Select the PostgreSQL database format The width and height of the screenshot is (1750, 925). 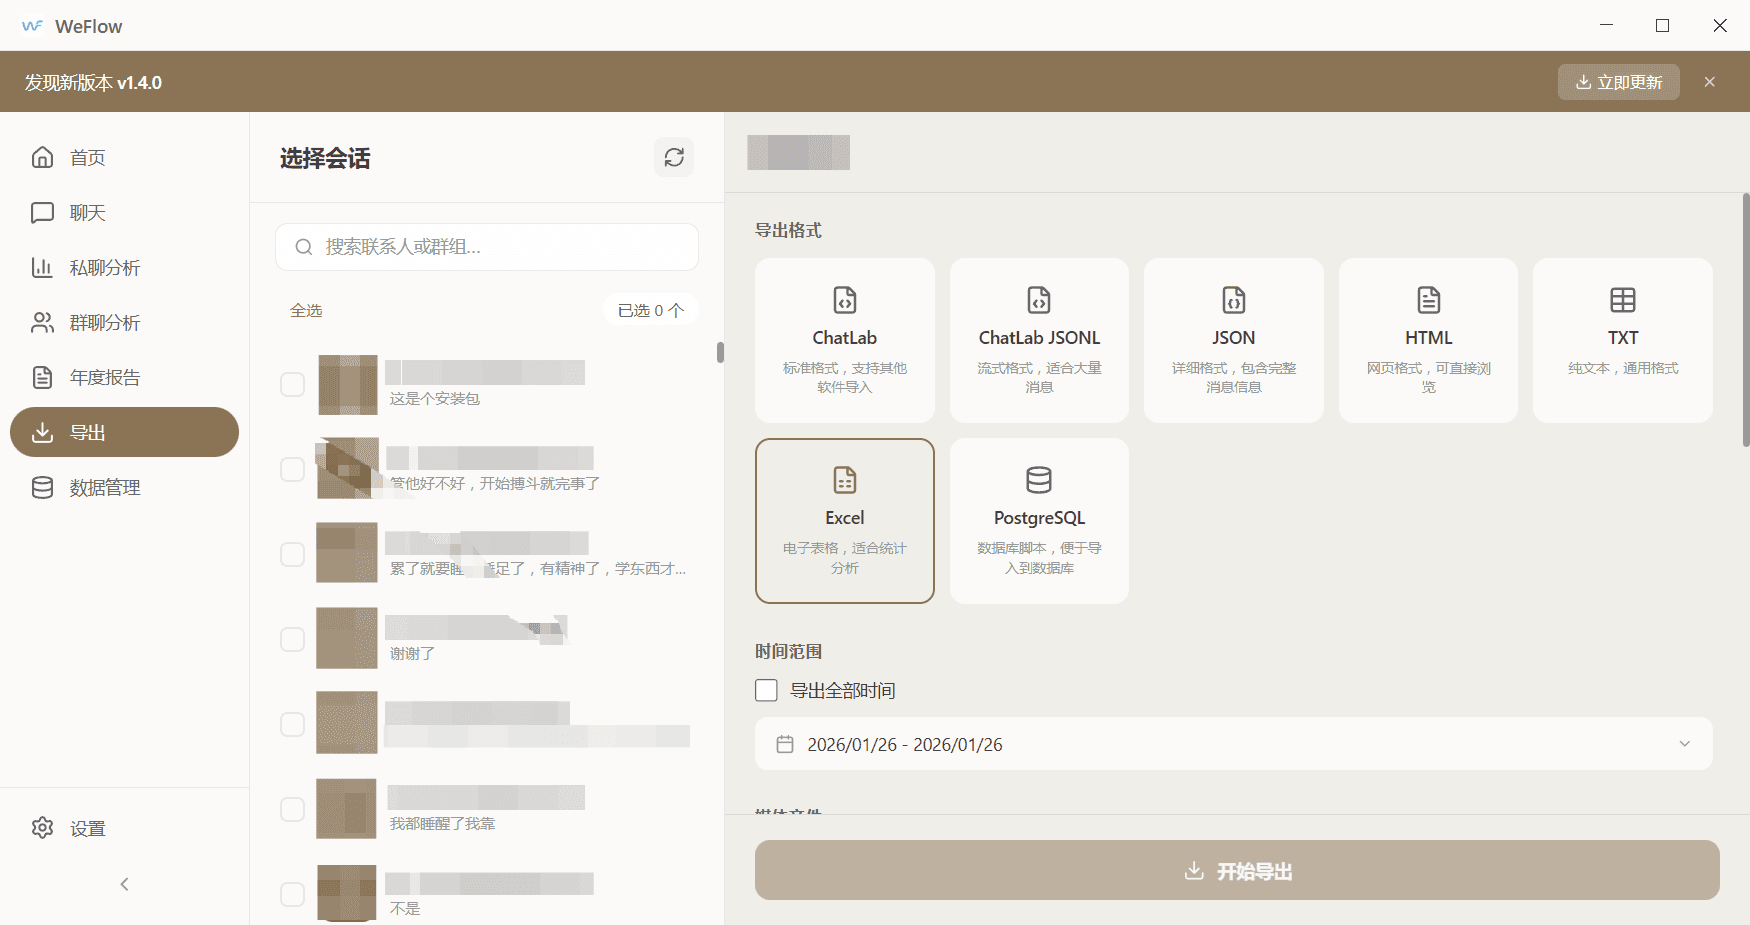click(1039, 520)
